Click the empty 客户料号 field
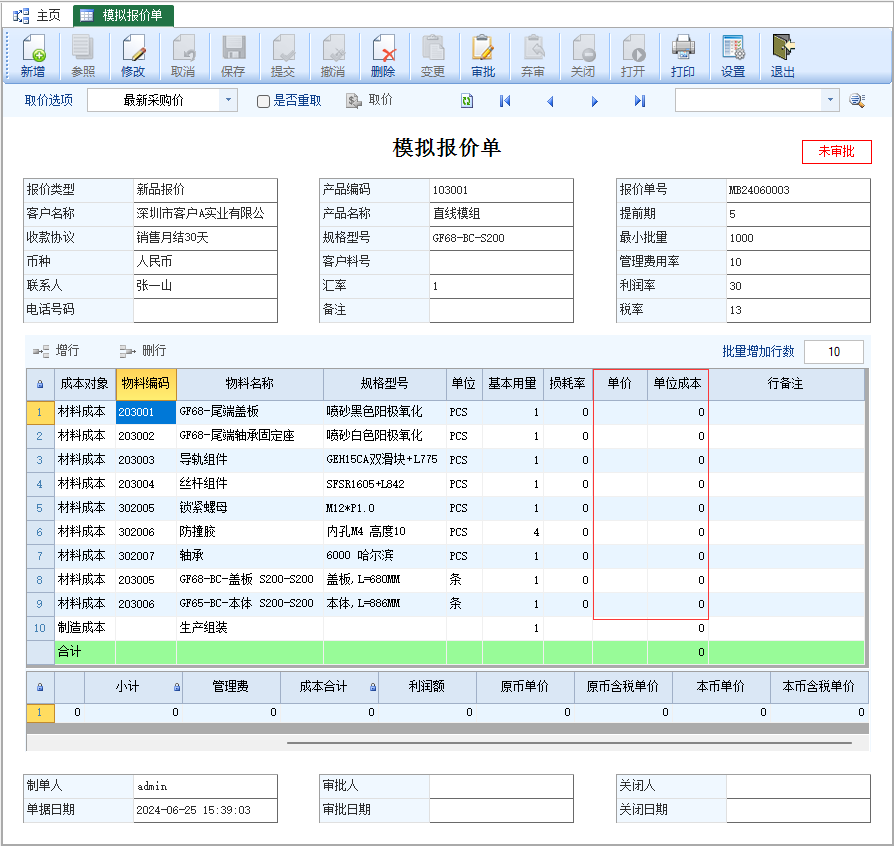Image resolution: width=894 pixels, height=846 pixels. tap(501, 262)
